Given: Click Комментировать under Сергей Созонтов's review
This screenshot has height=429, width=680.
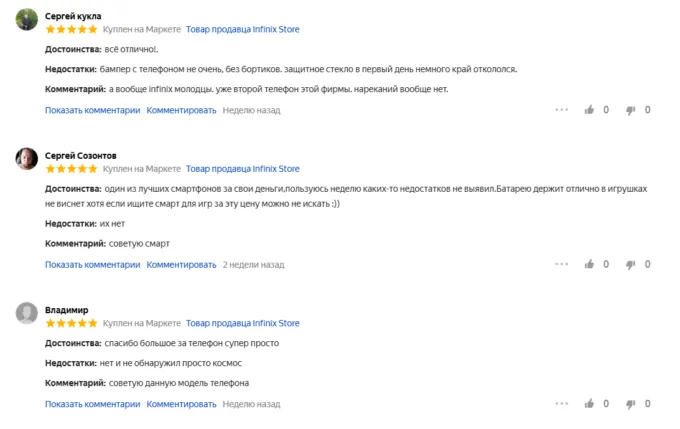Looking at the screenshot, I should [x=181, y=265].
